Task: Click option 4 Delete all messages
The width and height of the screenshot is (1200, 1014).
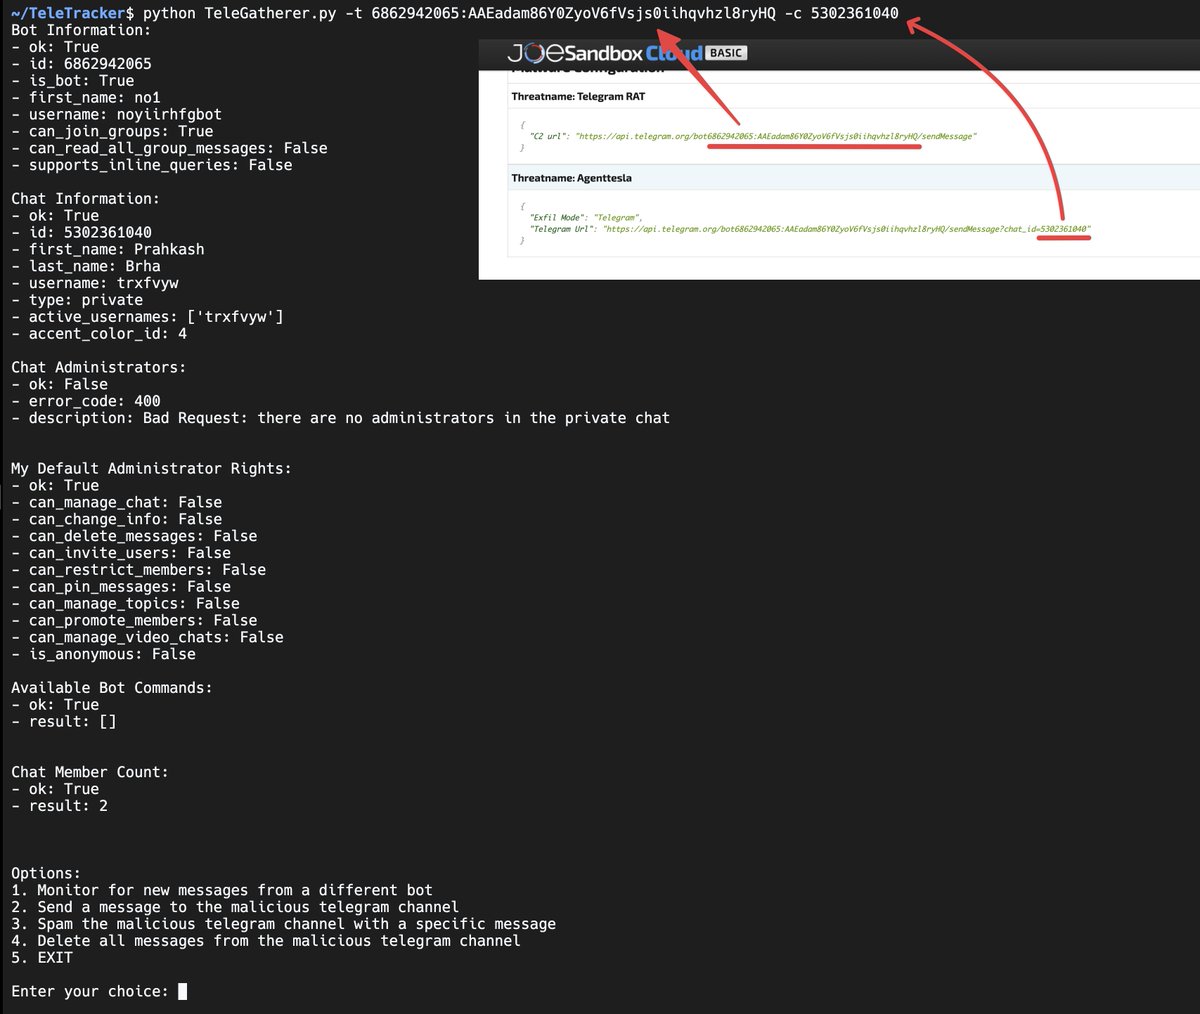Action: (x=266, y=941)
